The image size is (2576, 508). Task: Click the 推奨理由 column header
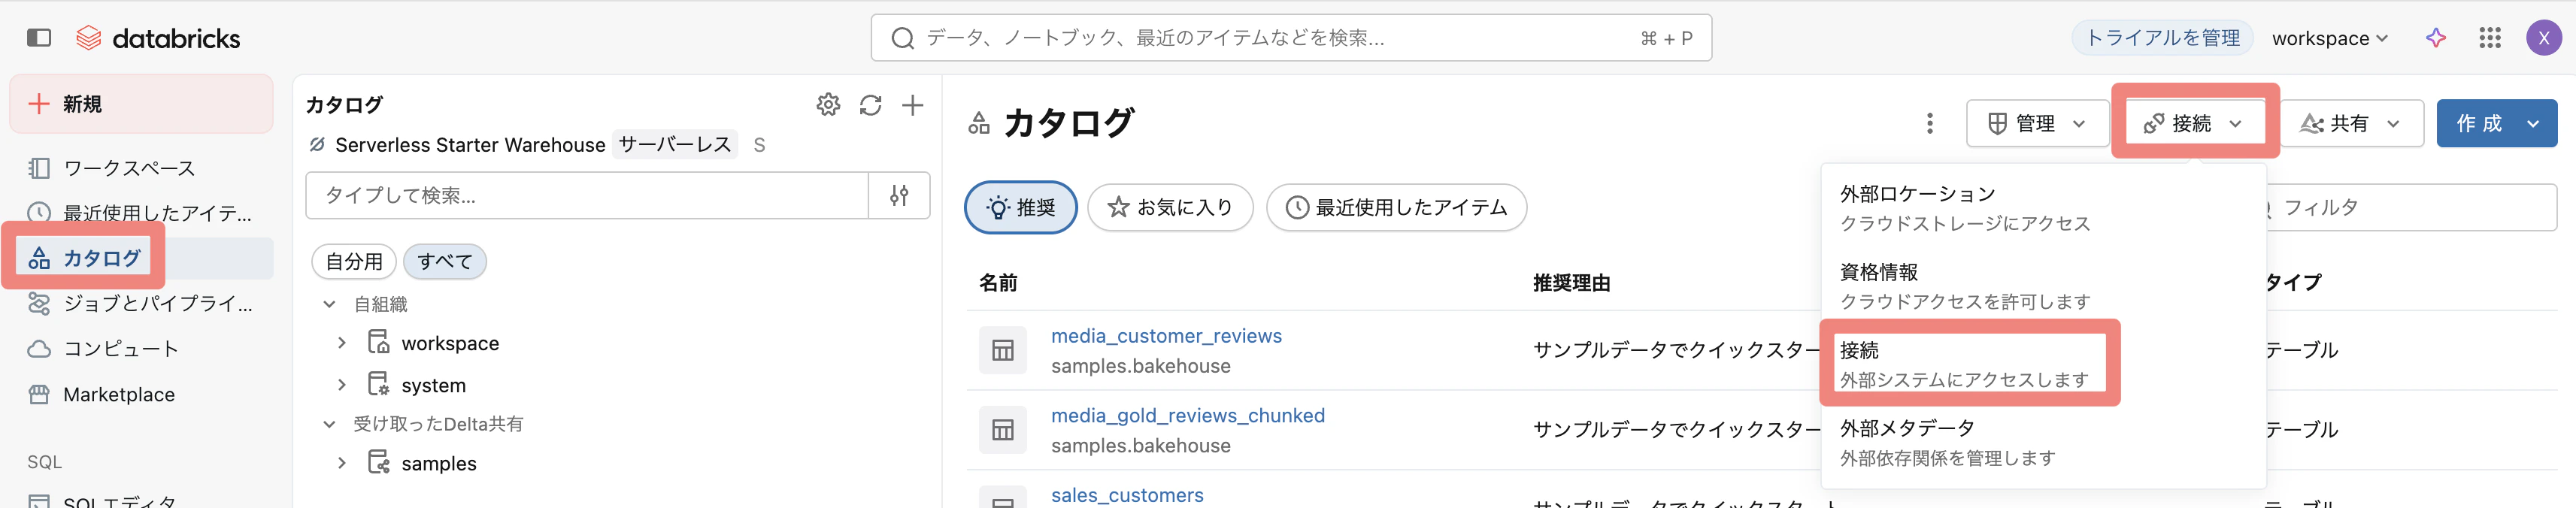point(1571,283)
